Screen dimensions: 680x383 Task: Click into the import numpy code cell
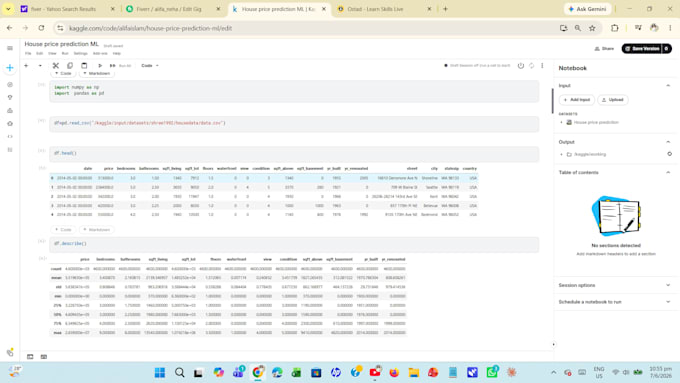[x=294, y=91]
